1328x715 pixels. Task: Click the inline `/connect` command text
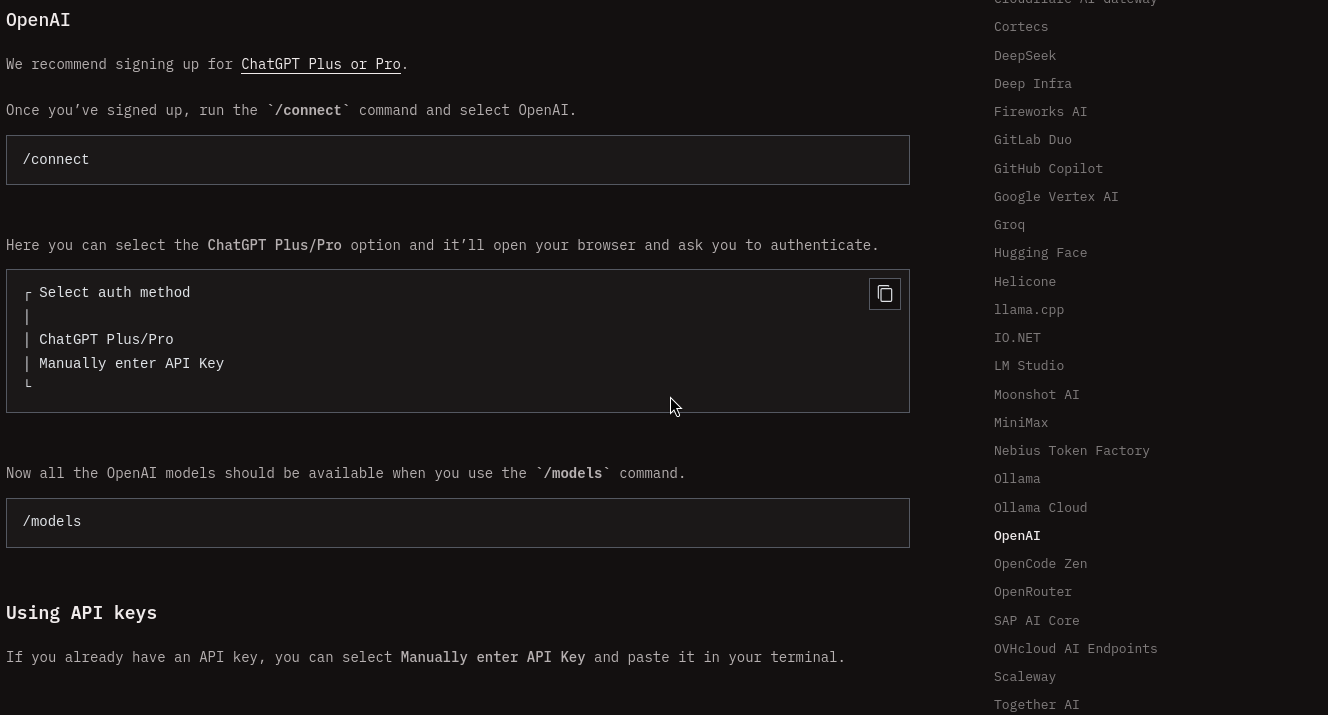(x=309, y=110)
